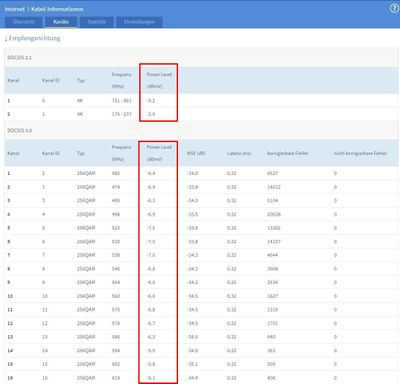Click correctable errors value 1627
The image size is (400, 384).
pyautogui.click(x=272, y=296)
